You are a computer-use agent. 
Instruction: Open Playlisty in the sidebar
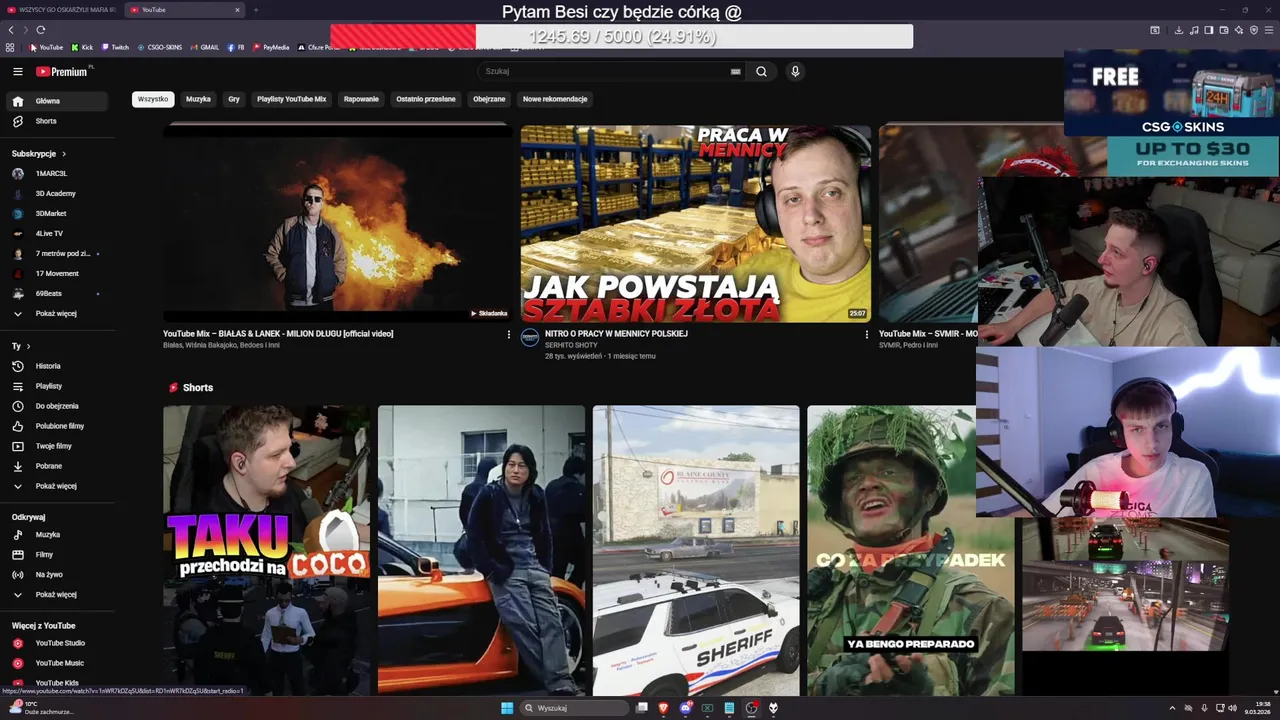pos(56,386)
